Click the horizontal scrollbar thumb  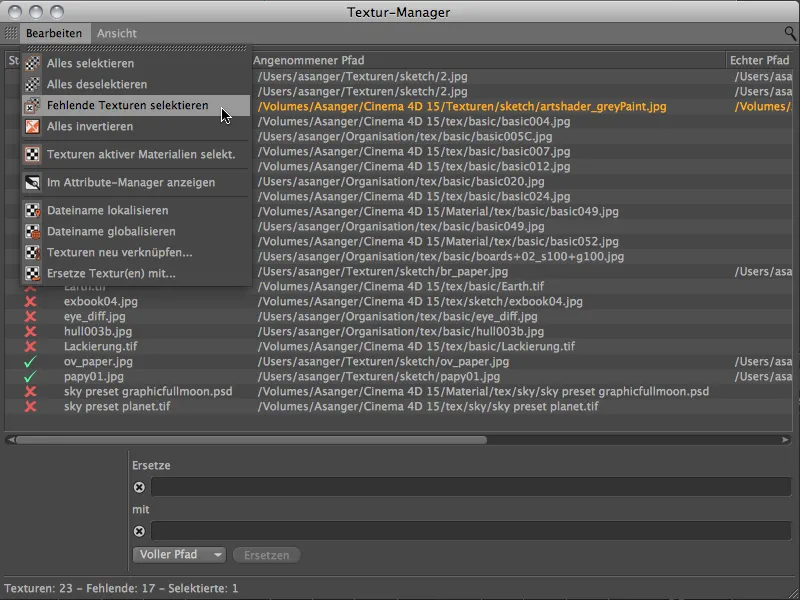coord(251,440)
